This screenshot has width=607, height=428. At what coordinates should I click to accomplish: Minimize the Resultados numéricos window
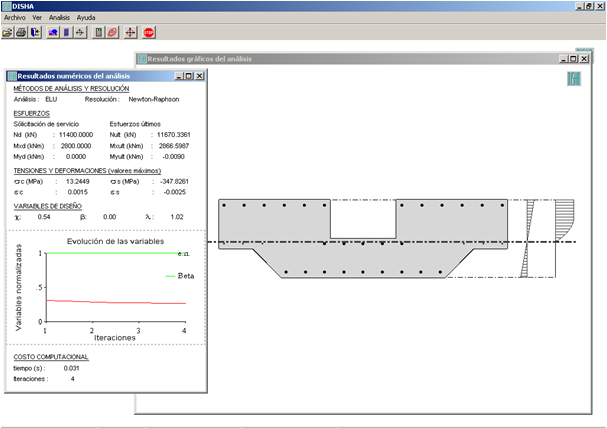(179, 76)
